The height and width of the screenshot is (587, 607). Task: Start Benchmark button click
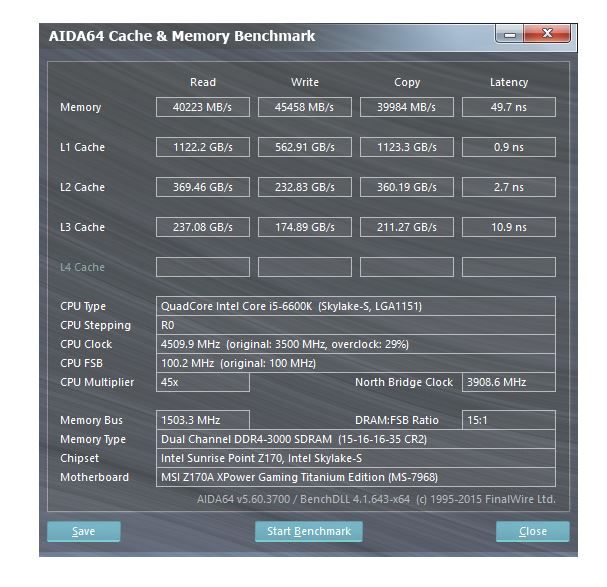click(309, 531)
